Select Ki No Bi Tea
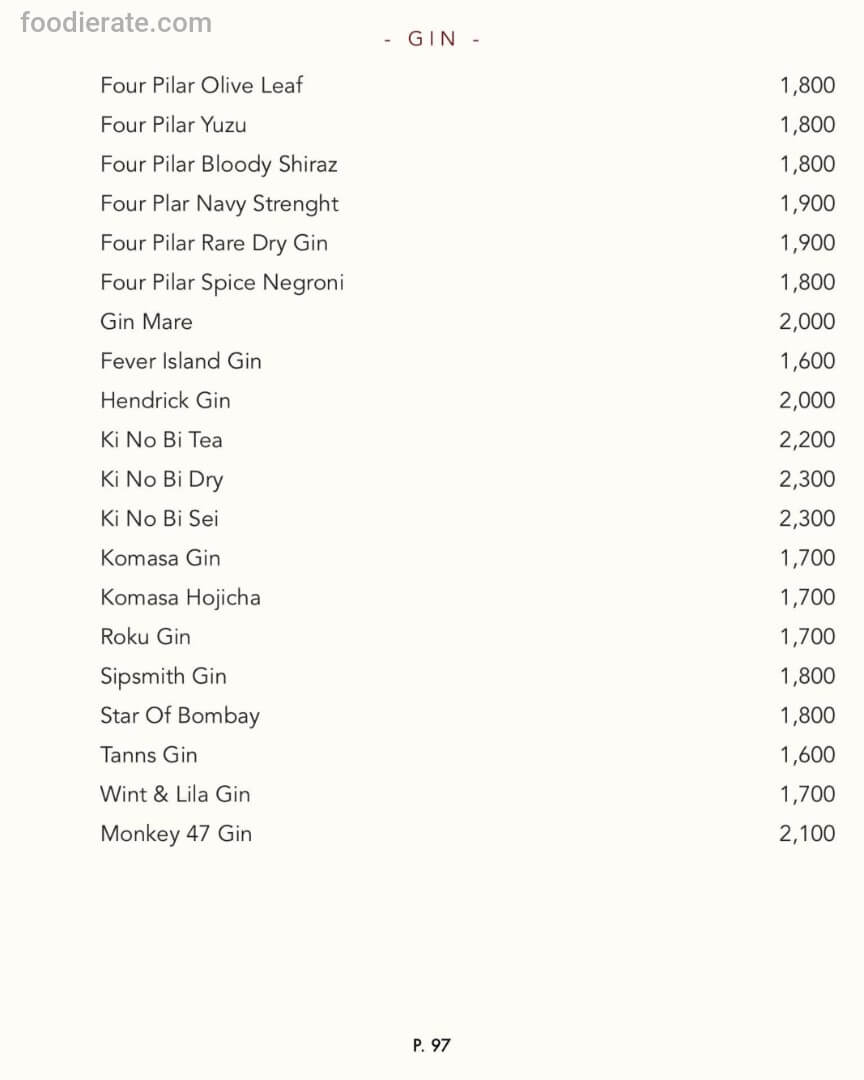Viewport: 864px width, 1080px height. [x=161, y=440]
